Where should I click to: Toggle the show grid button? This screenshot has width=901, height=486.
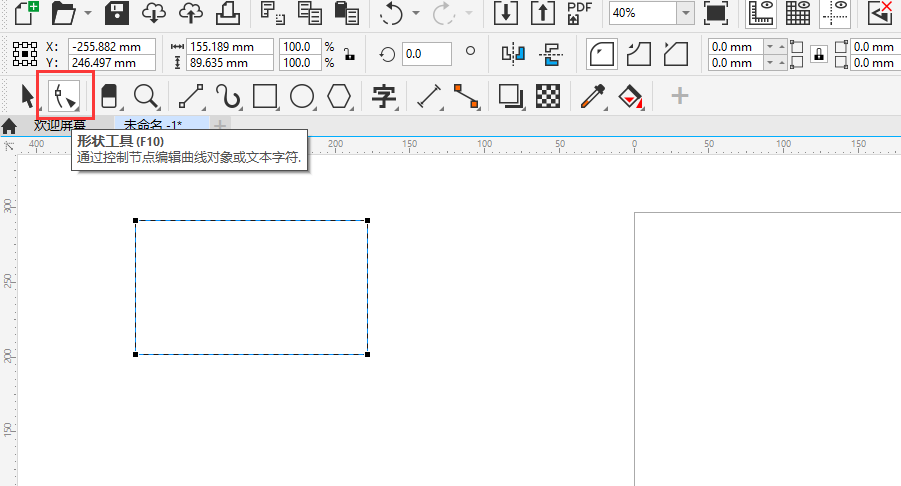tap(797, 13)
